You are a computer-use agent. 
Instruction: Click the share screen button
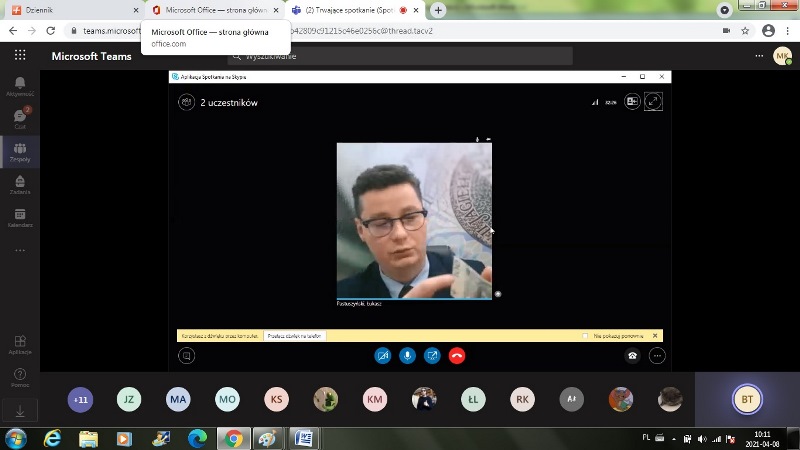click(432, 355)
